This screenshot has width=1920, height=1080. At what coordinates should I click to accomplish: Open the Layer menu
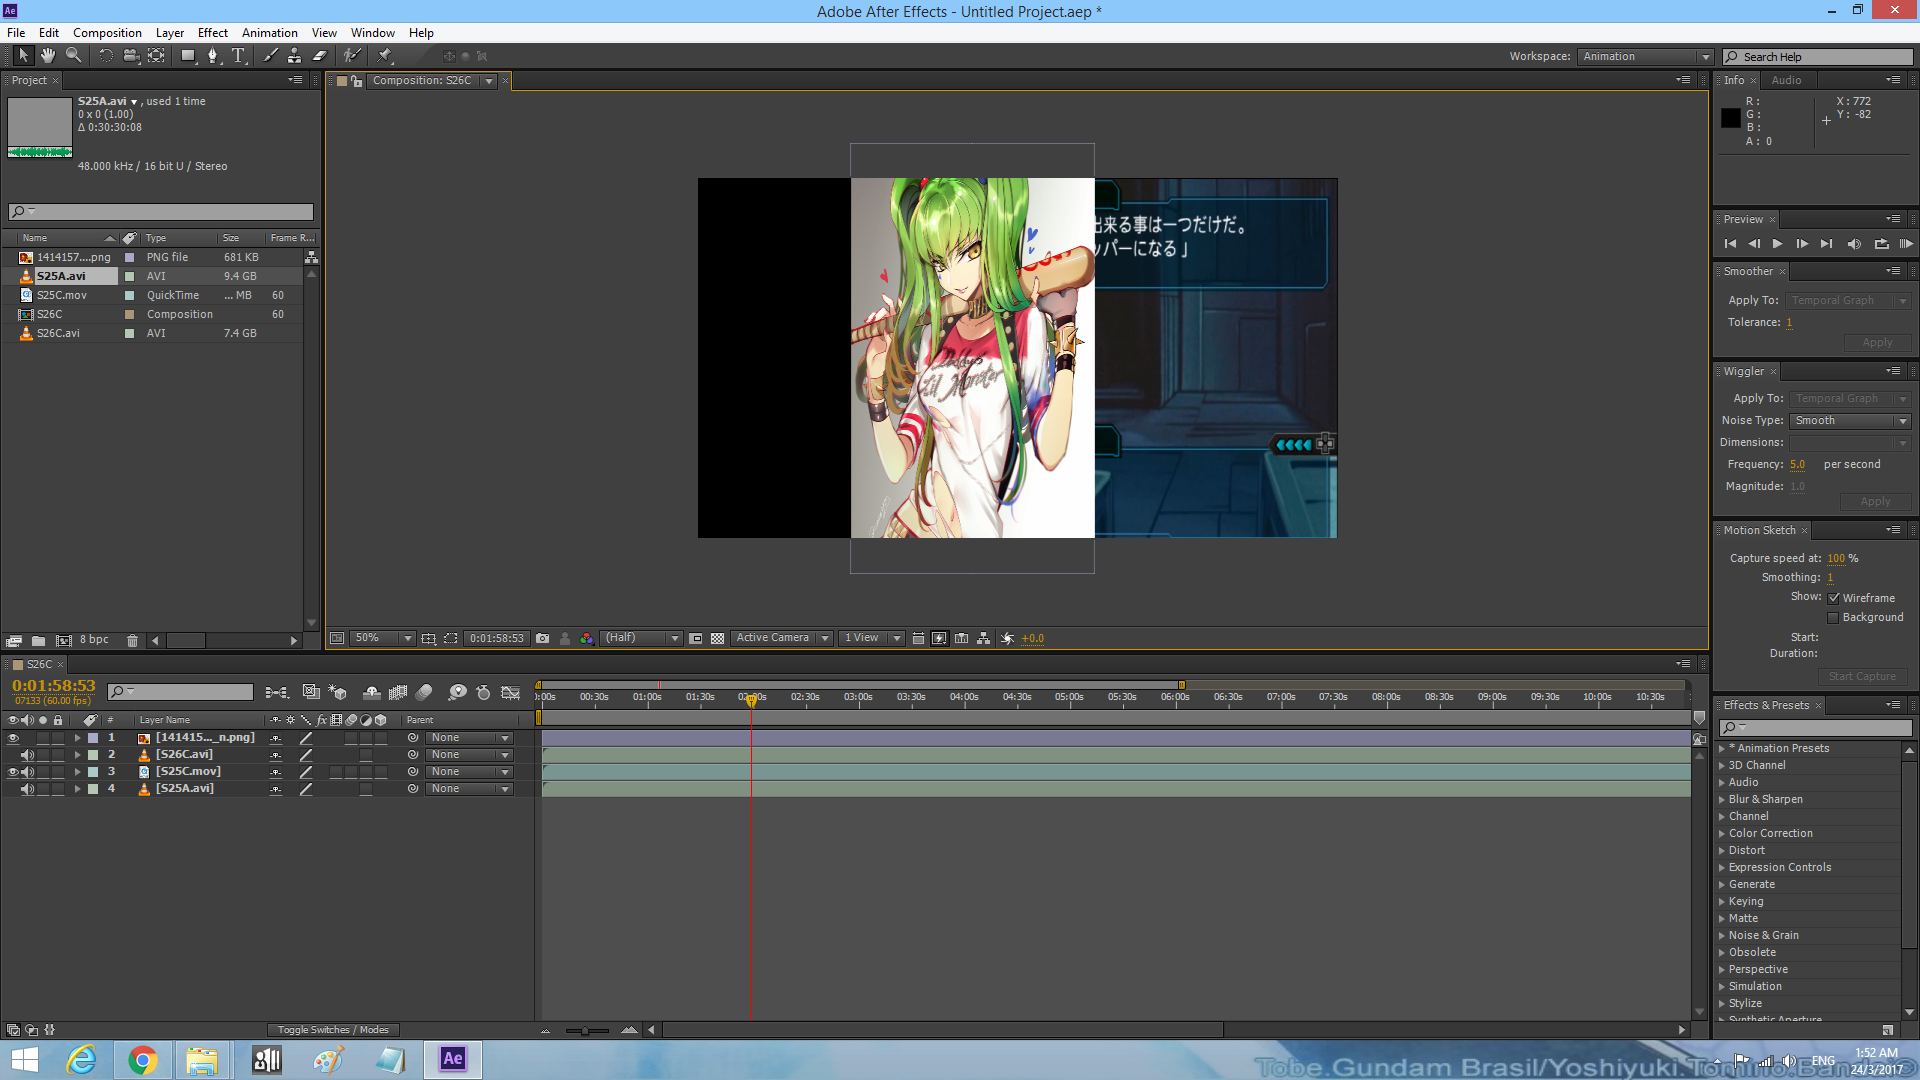click(170, 33)
